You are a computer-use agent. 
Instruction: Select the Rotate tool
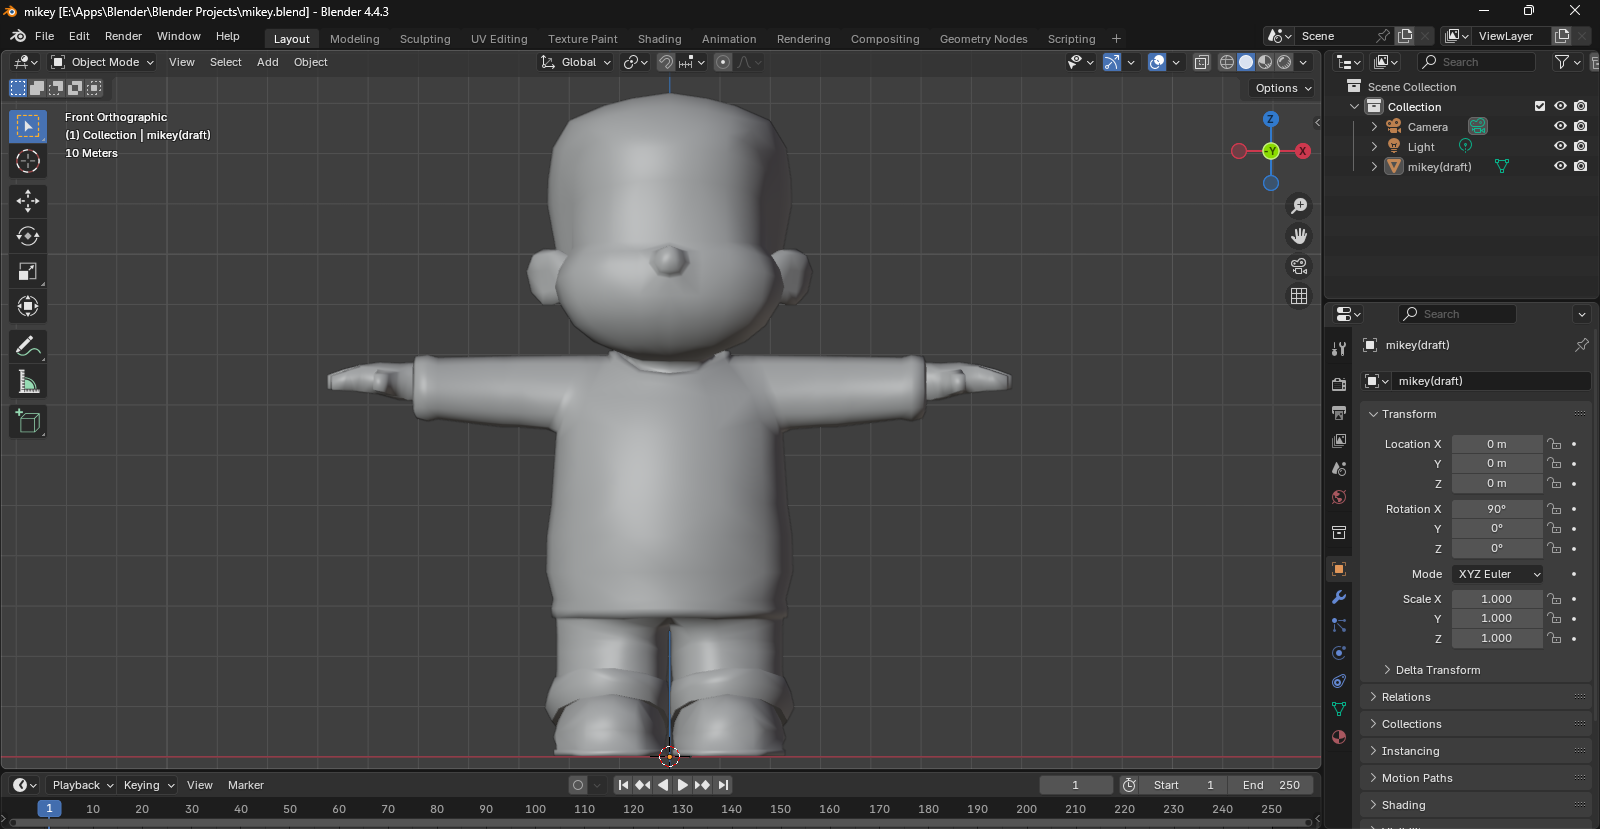tap(28, 236)
